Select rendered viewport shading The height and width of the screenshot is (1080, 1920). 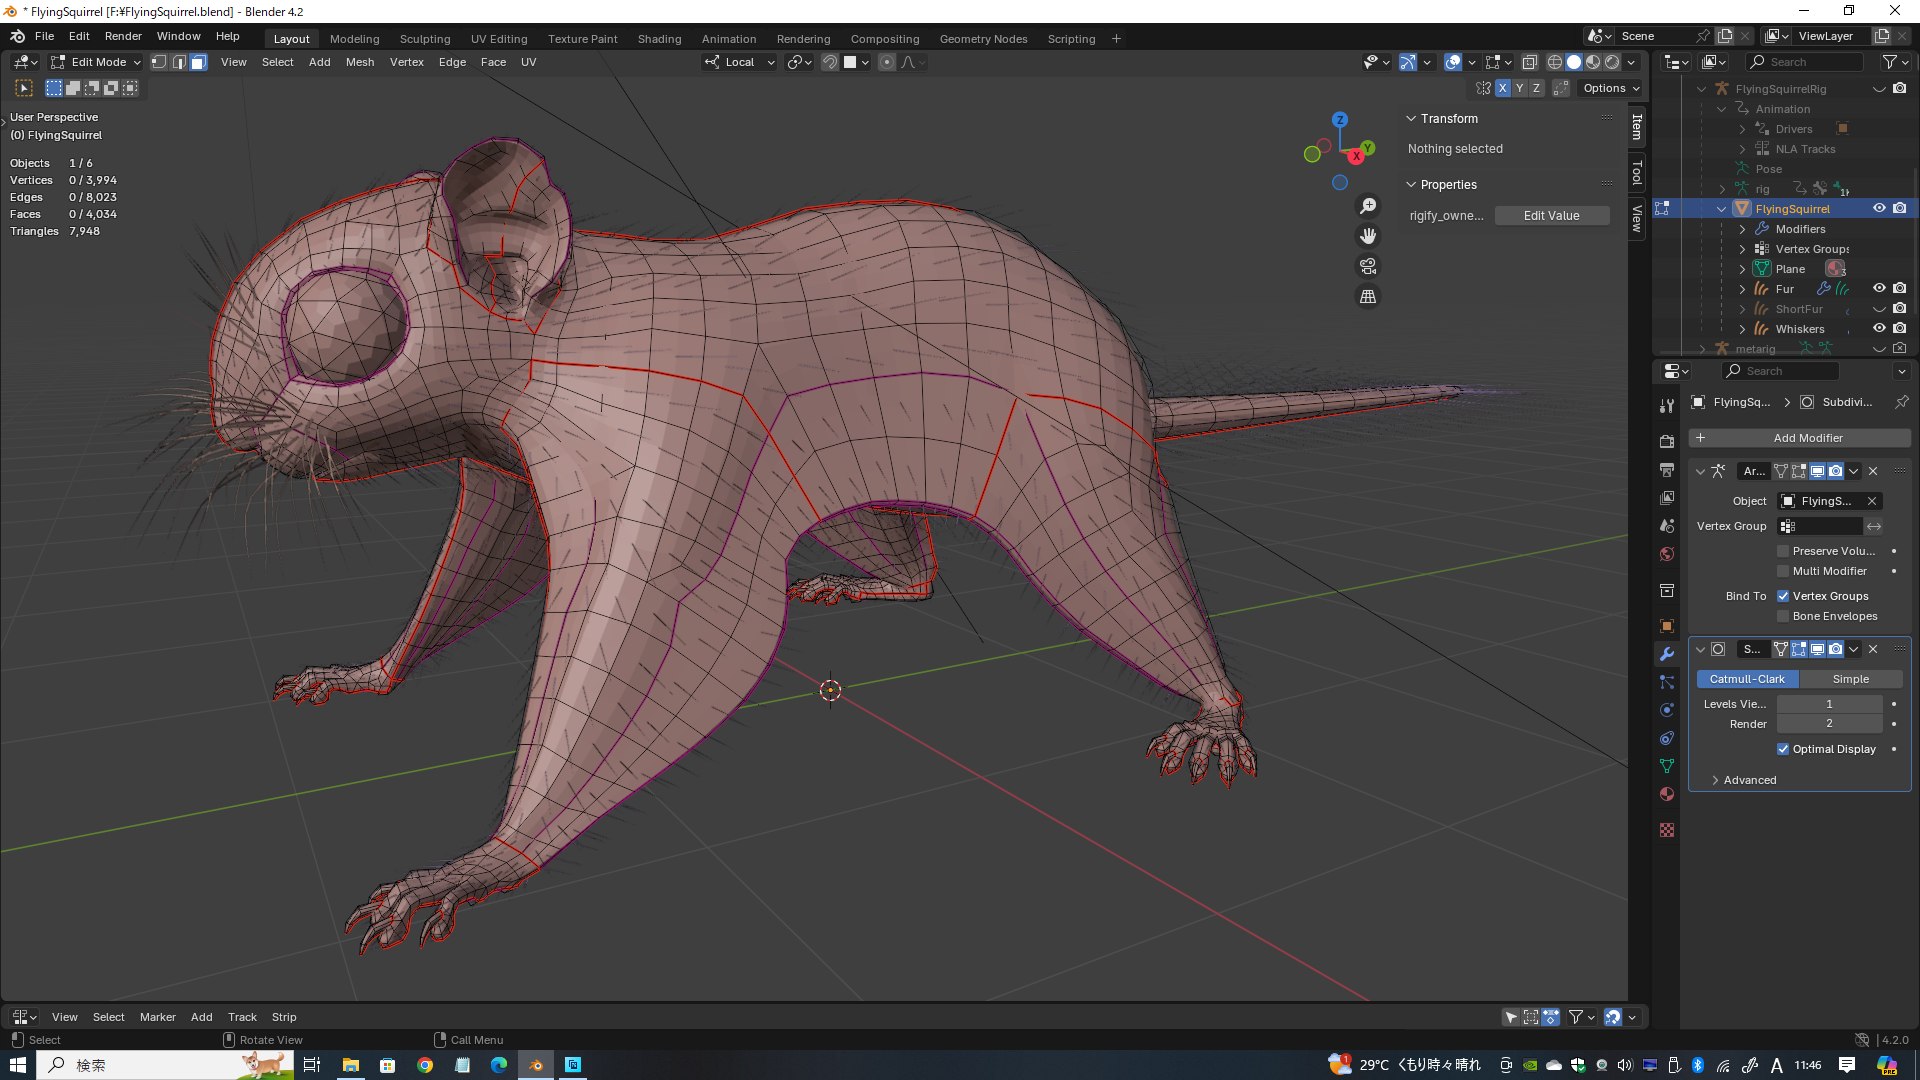click(x=1612, y=62)
